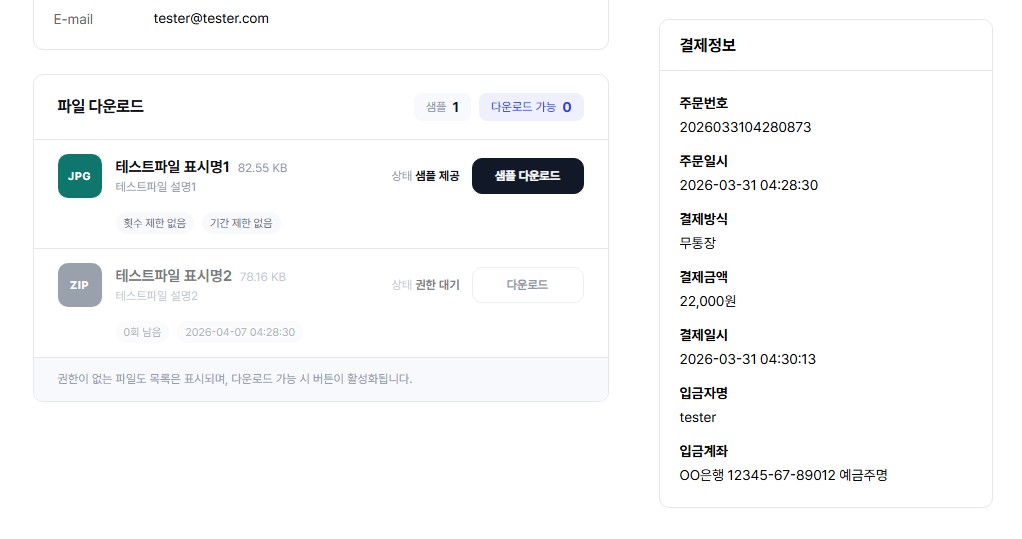Viewport: 1022px width, 539px height.
Task: Open the 테스트파일 표시명2 file title
Action: click(x=174, y=276)
